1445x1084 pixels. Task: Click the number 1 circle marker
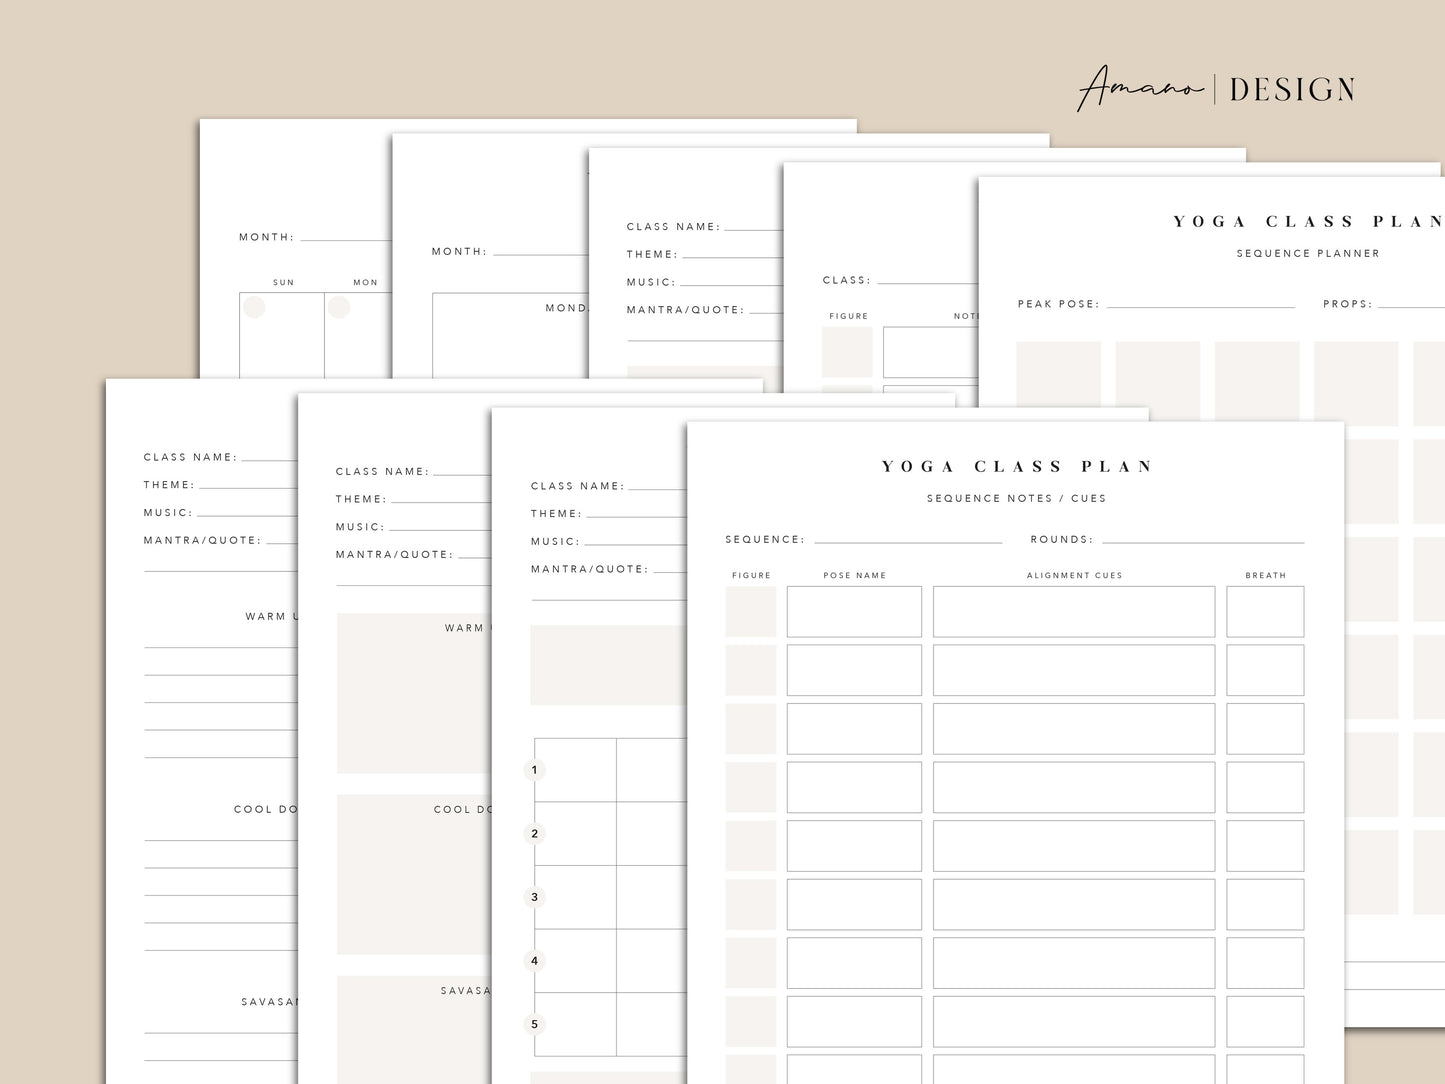click(534, 770)
